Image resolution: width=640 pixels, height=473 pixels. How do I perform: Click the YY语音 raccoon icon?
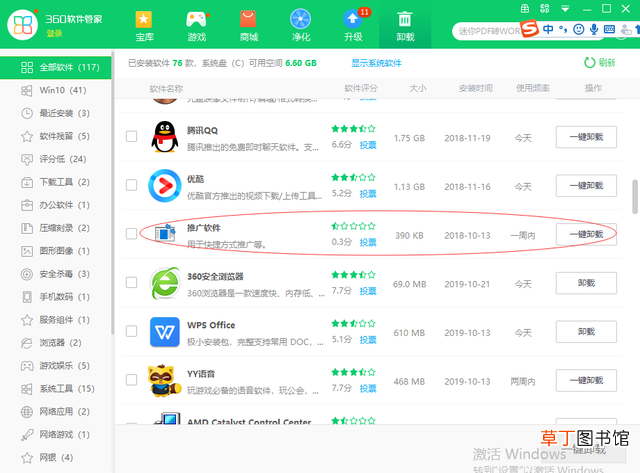coord(164,380)
